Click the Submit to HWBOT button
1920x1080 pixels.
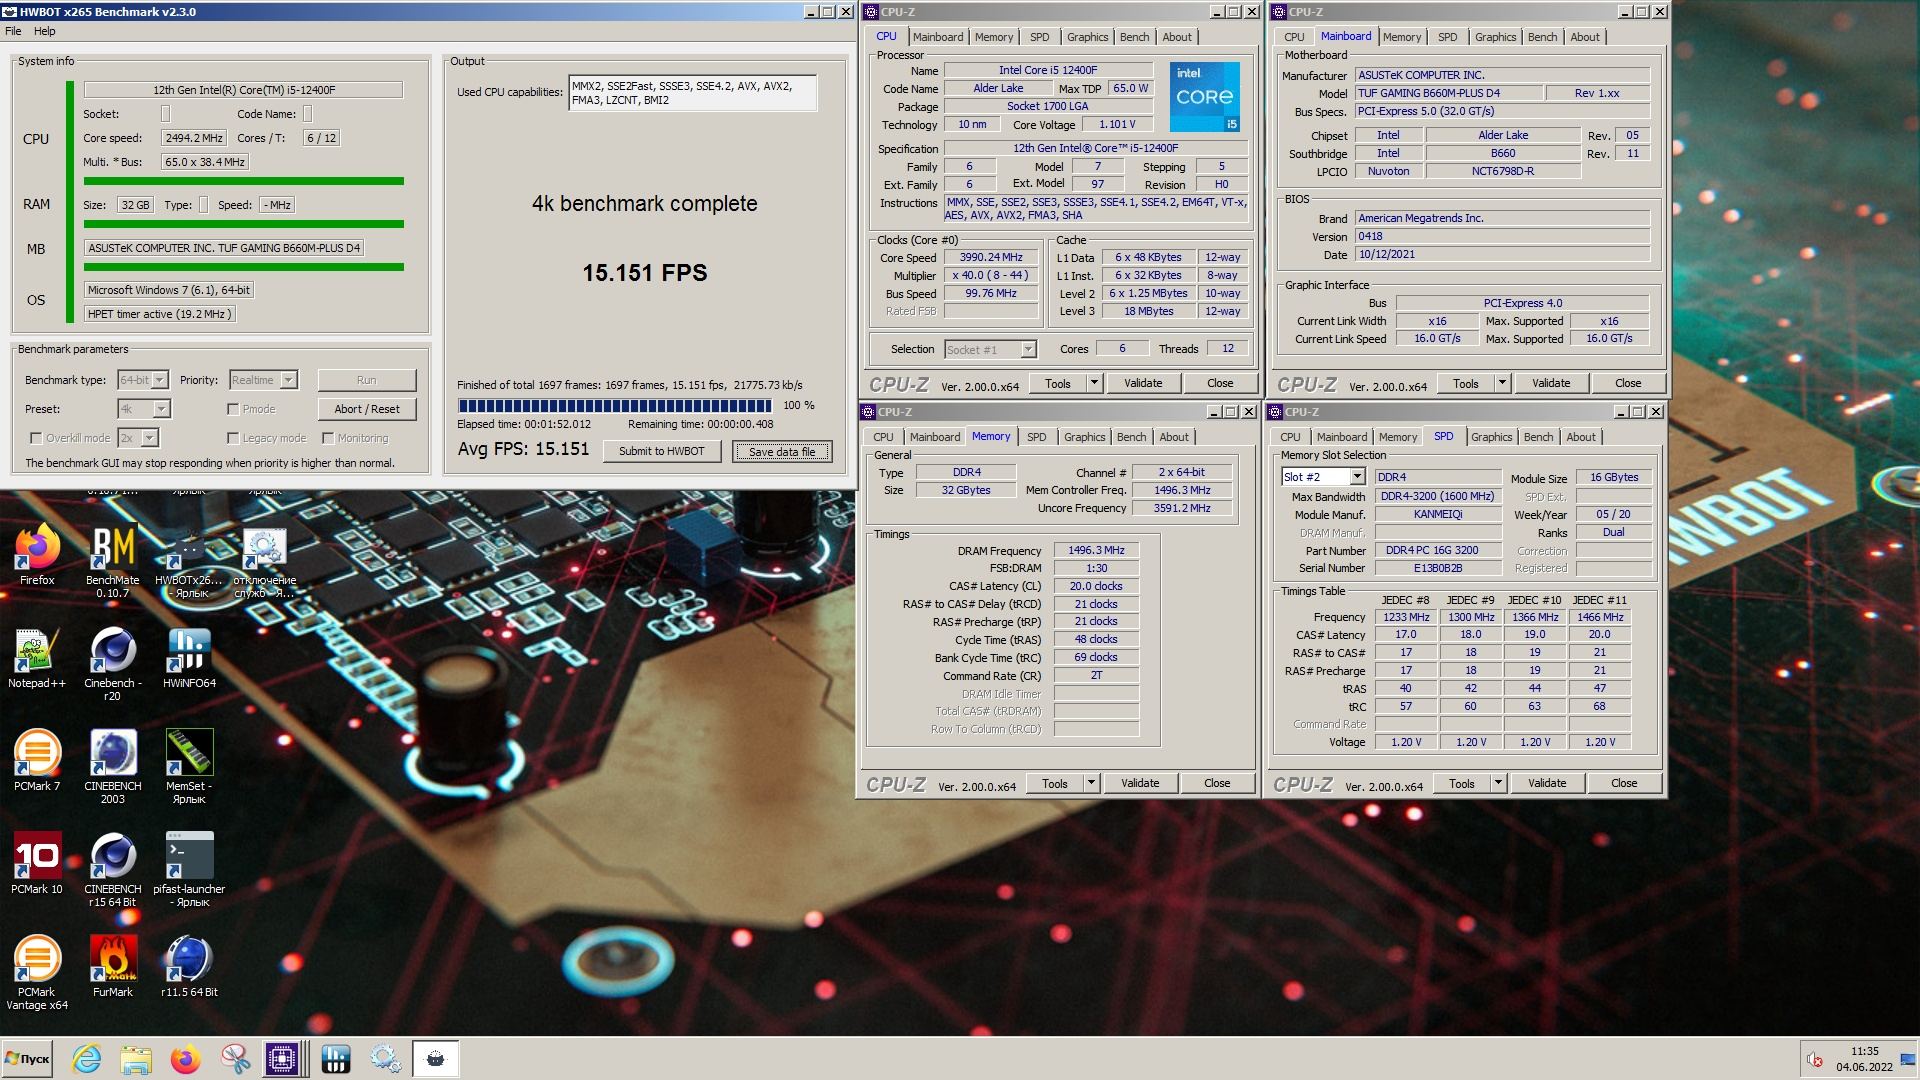pos(661,451)
